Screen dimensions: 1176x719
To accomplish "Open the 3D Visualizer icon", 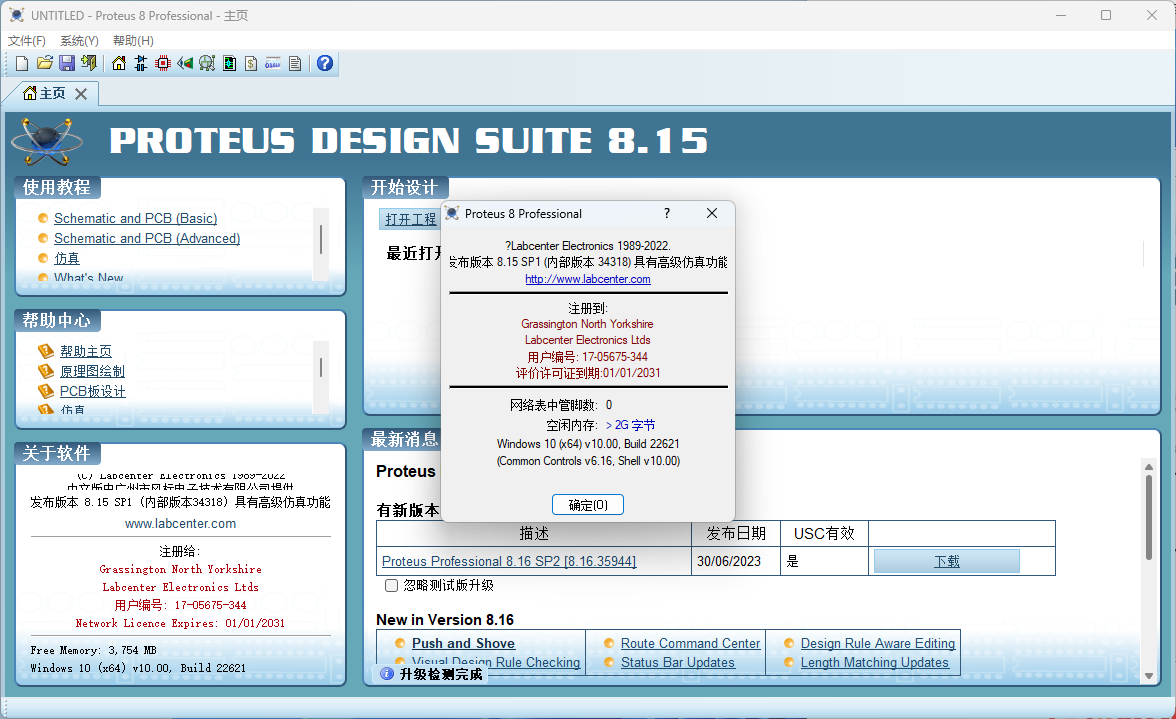I will (184, 64).
